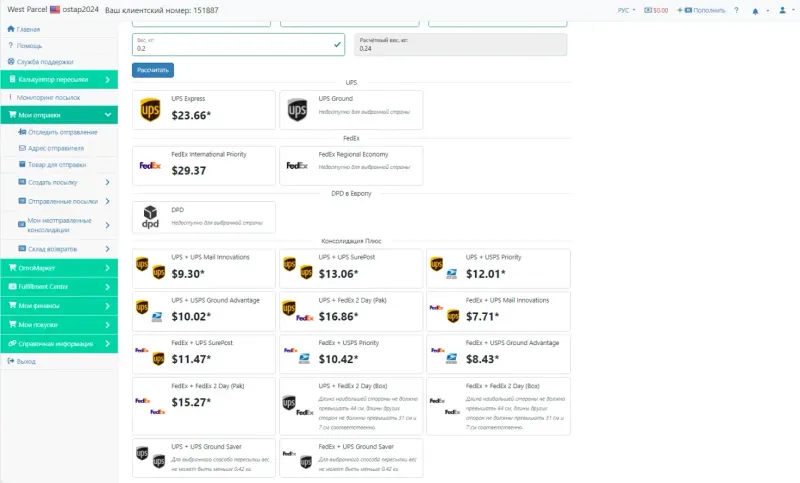
Task: Click the Расчётный вес field 0.24
Action: [460, 44]
